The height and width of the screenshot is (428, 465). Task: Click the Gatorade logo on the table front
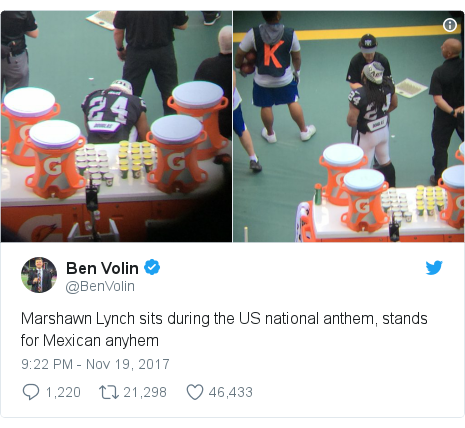[x=40, y=228]
